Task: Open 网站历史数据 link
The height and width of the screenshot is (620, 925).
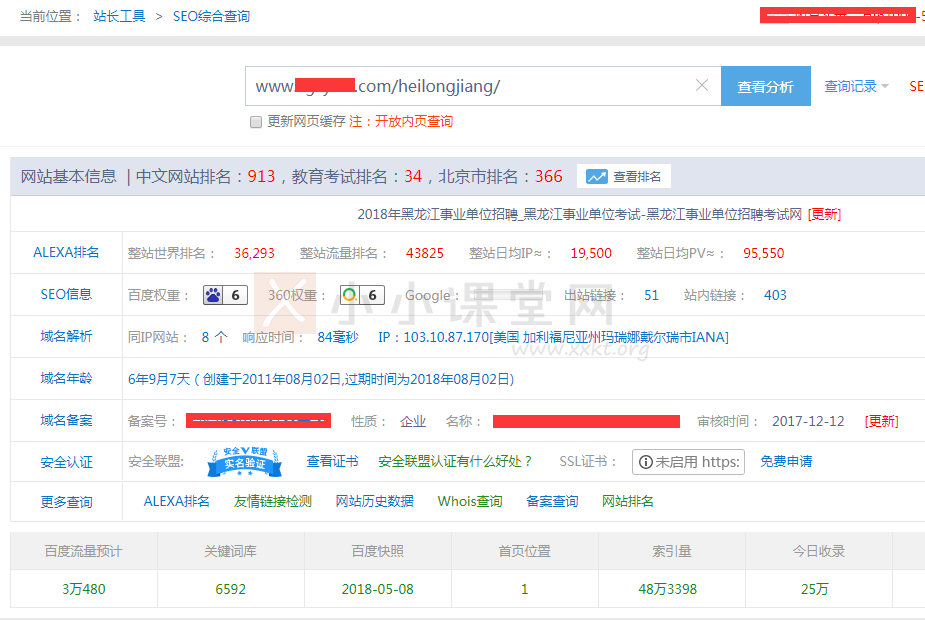Action: 375,501
